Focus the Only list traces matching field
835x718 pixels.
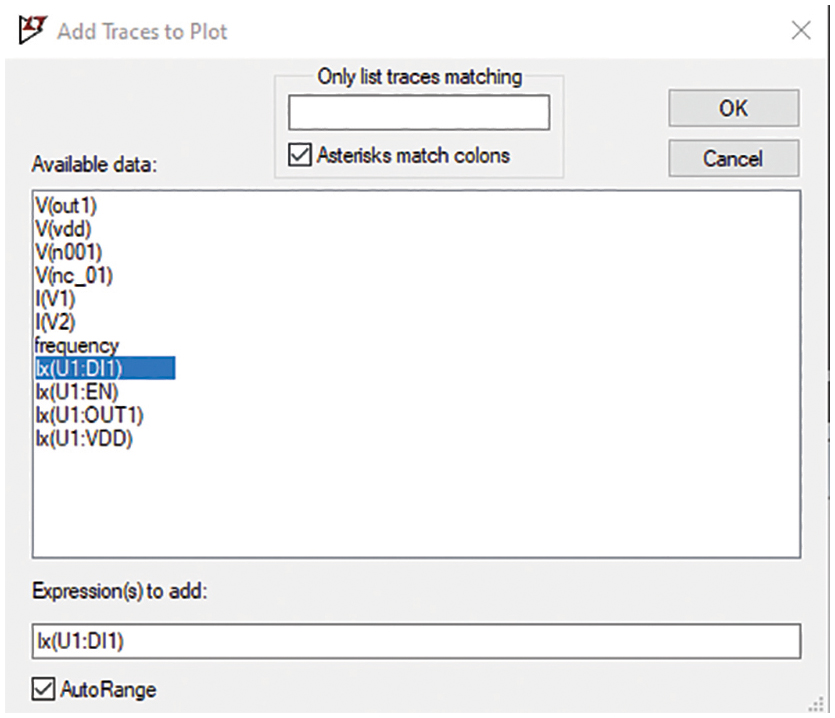[419, 112]
